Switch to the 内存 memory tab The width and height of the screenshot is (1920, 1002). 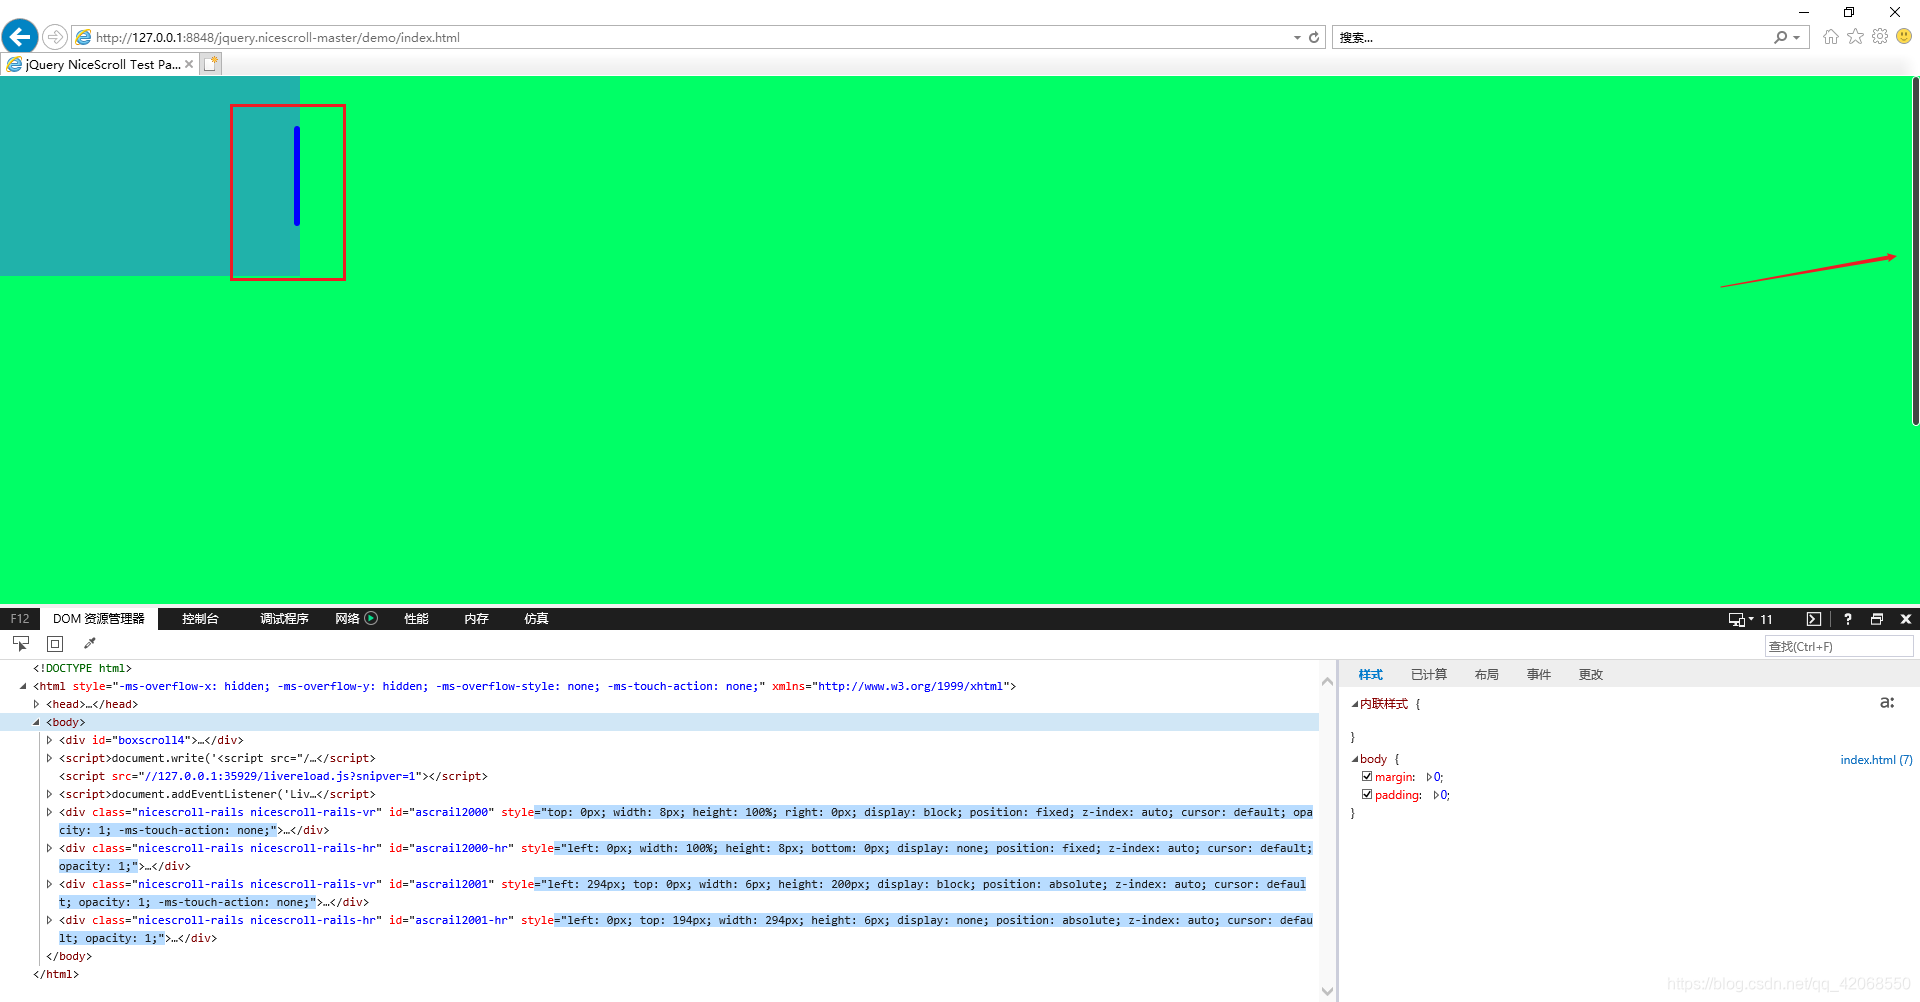pyautogui.click(x=476, y=619)
